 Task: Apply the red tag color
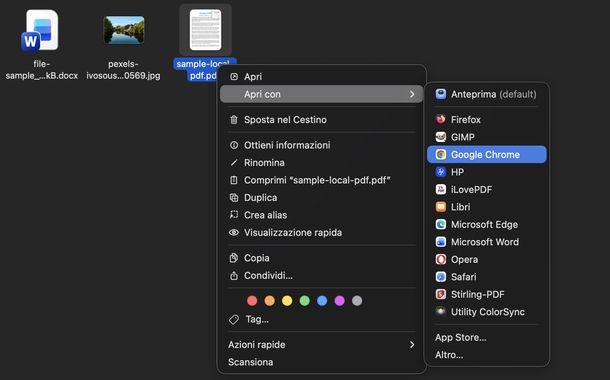[252, 301]
